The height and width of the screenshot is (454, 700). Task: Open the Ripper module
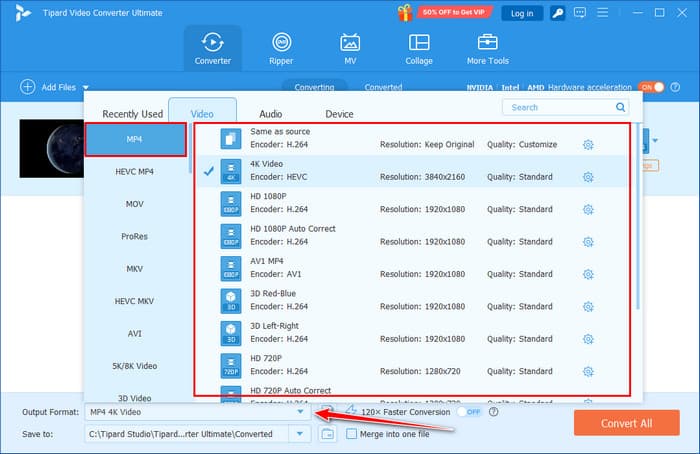tap(281, 48)
